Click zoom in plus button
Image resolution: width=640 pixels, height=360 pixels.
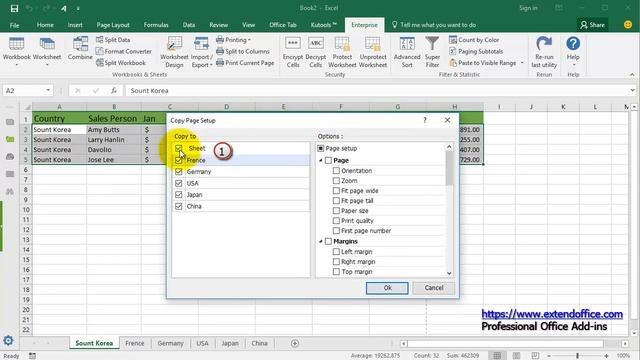click(606, 356)
